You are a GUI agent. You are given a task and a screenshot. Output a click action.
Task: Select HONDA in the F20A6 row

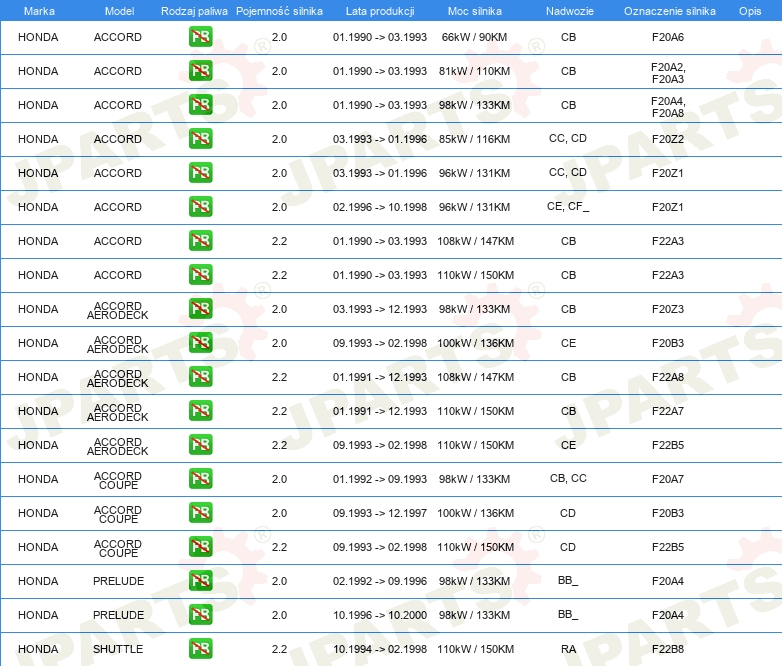coord(38,37)
